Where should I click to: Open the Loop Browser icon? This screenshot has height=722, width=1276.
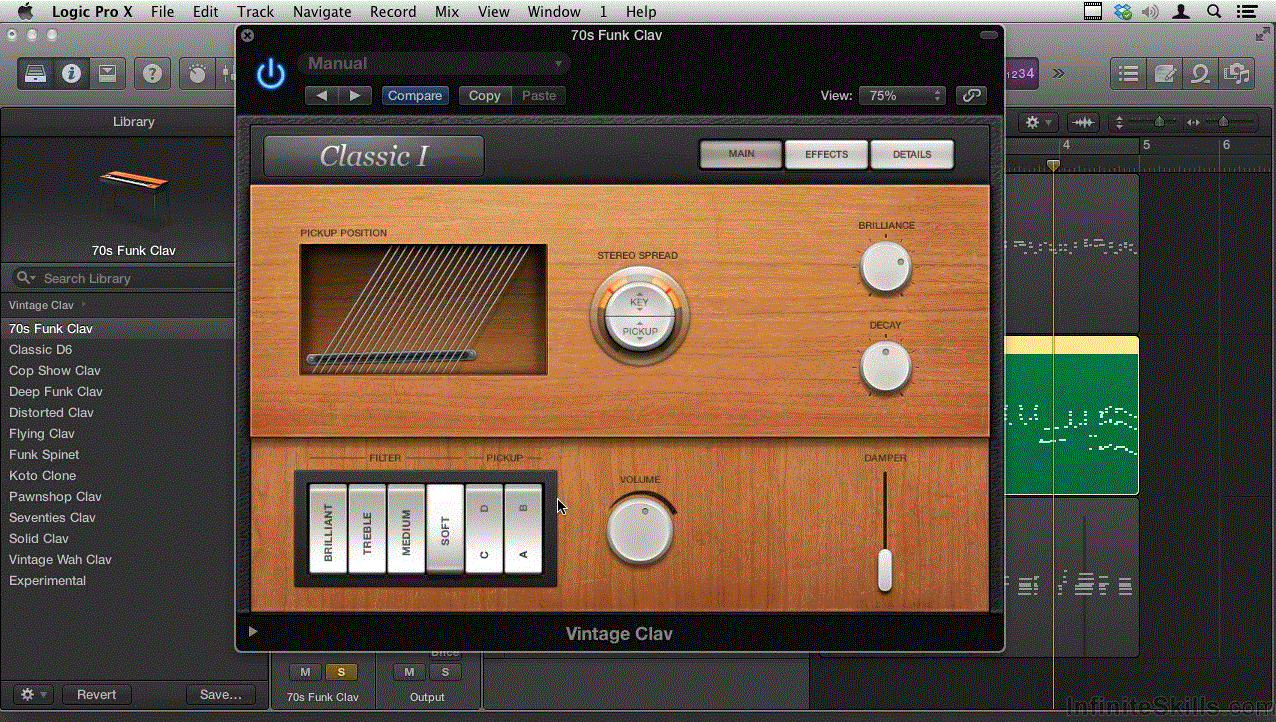pos(1200,73)
